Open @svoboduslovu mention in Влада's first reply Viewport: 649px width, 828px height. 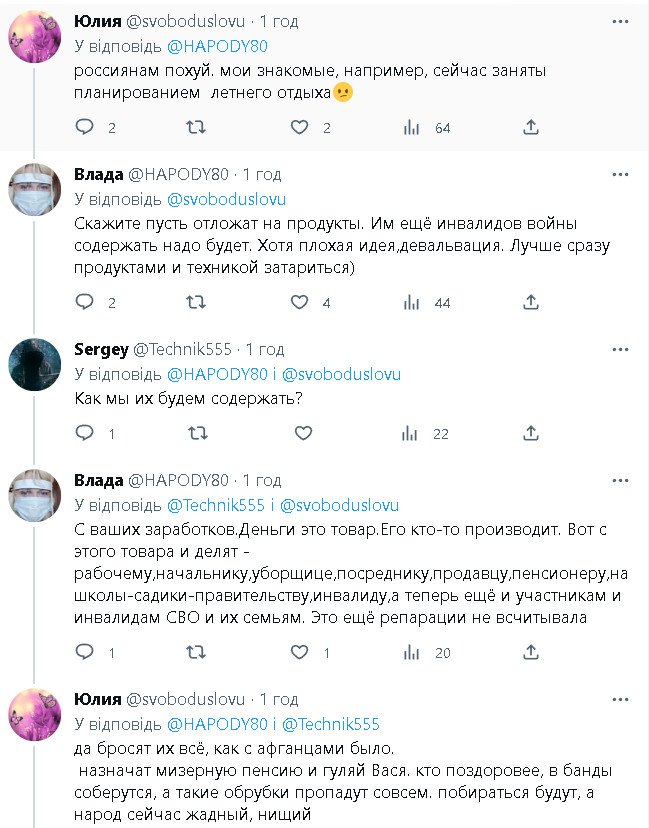(x=226, y=199)
